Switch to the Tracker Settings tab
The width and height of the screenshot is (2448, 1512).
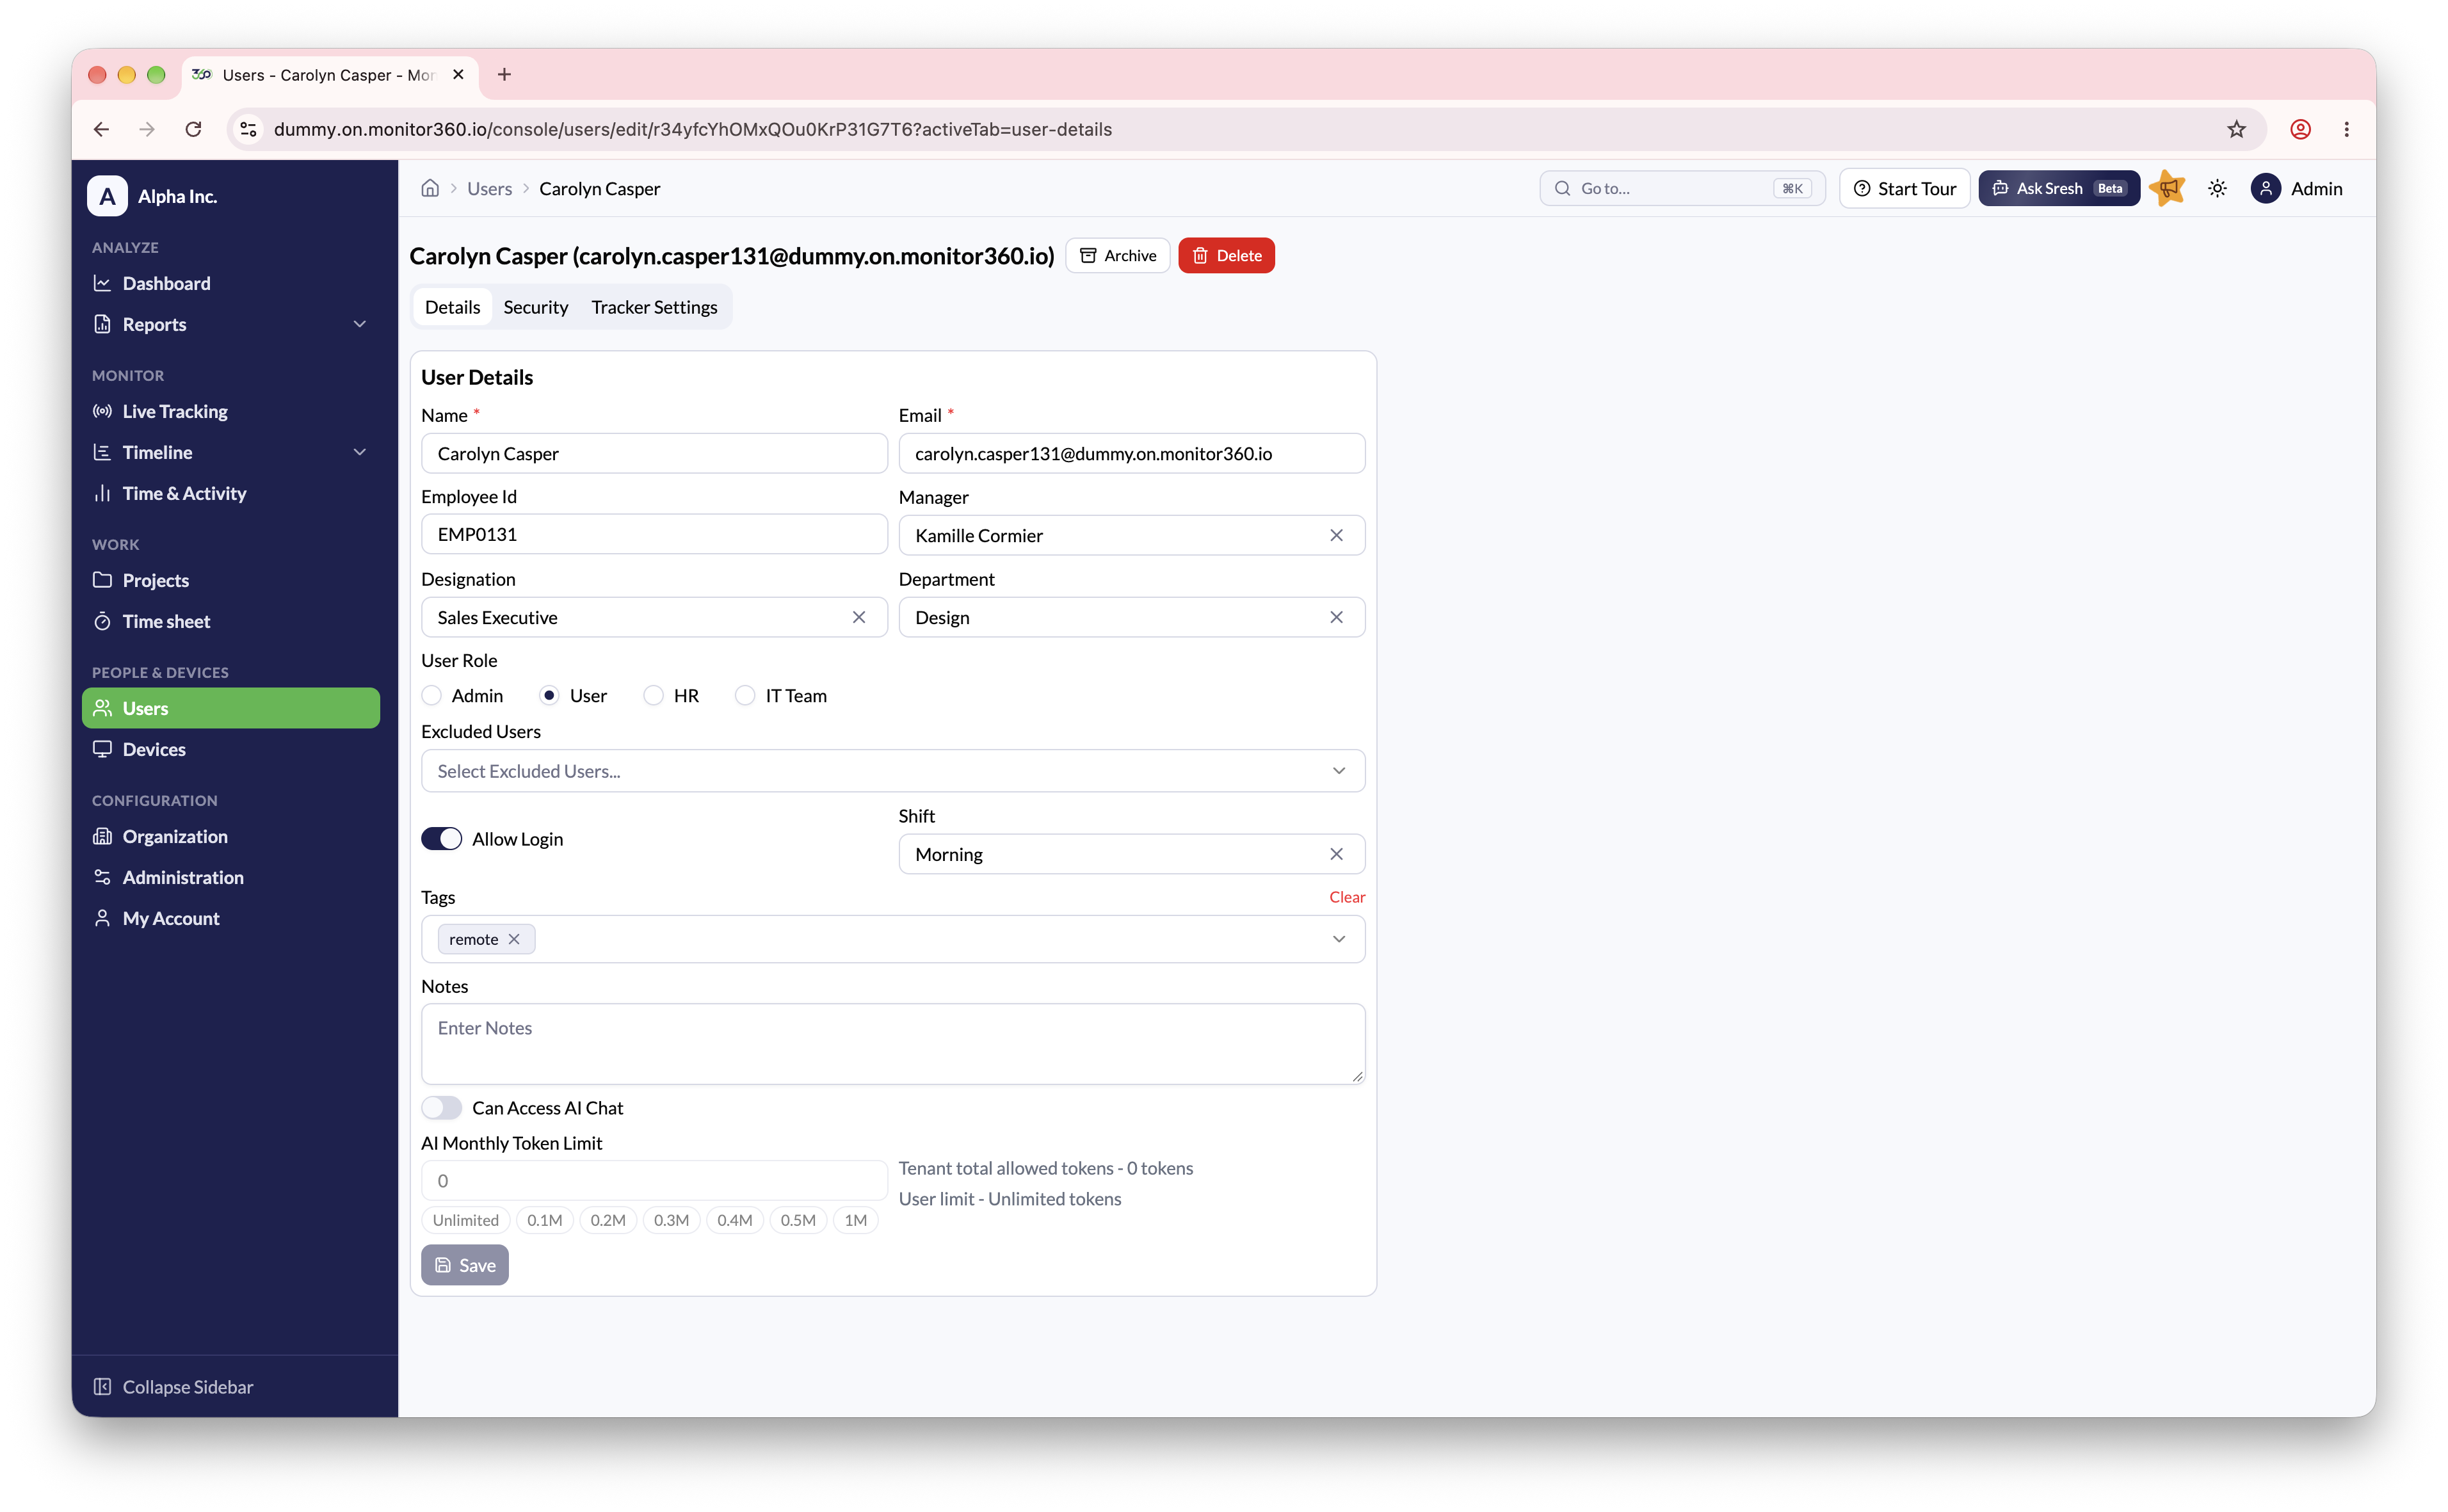click(x=654, y=307)
